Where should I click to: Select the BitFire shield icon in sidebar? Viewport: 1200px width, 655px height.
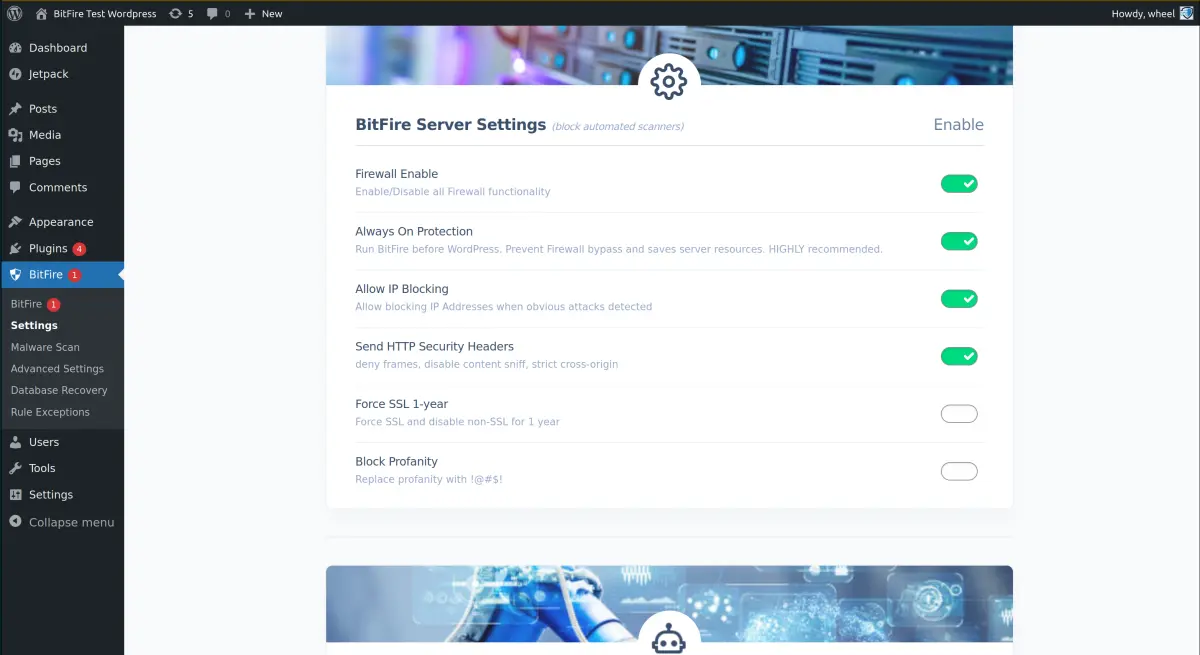coord(14,274)
